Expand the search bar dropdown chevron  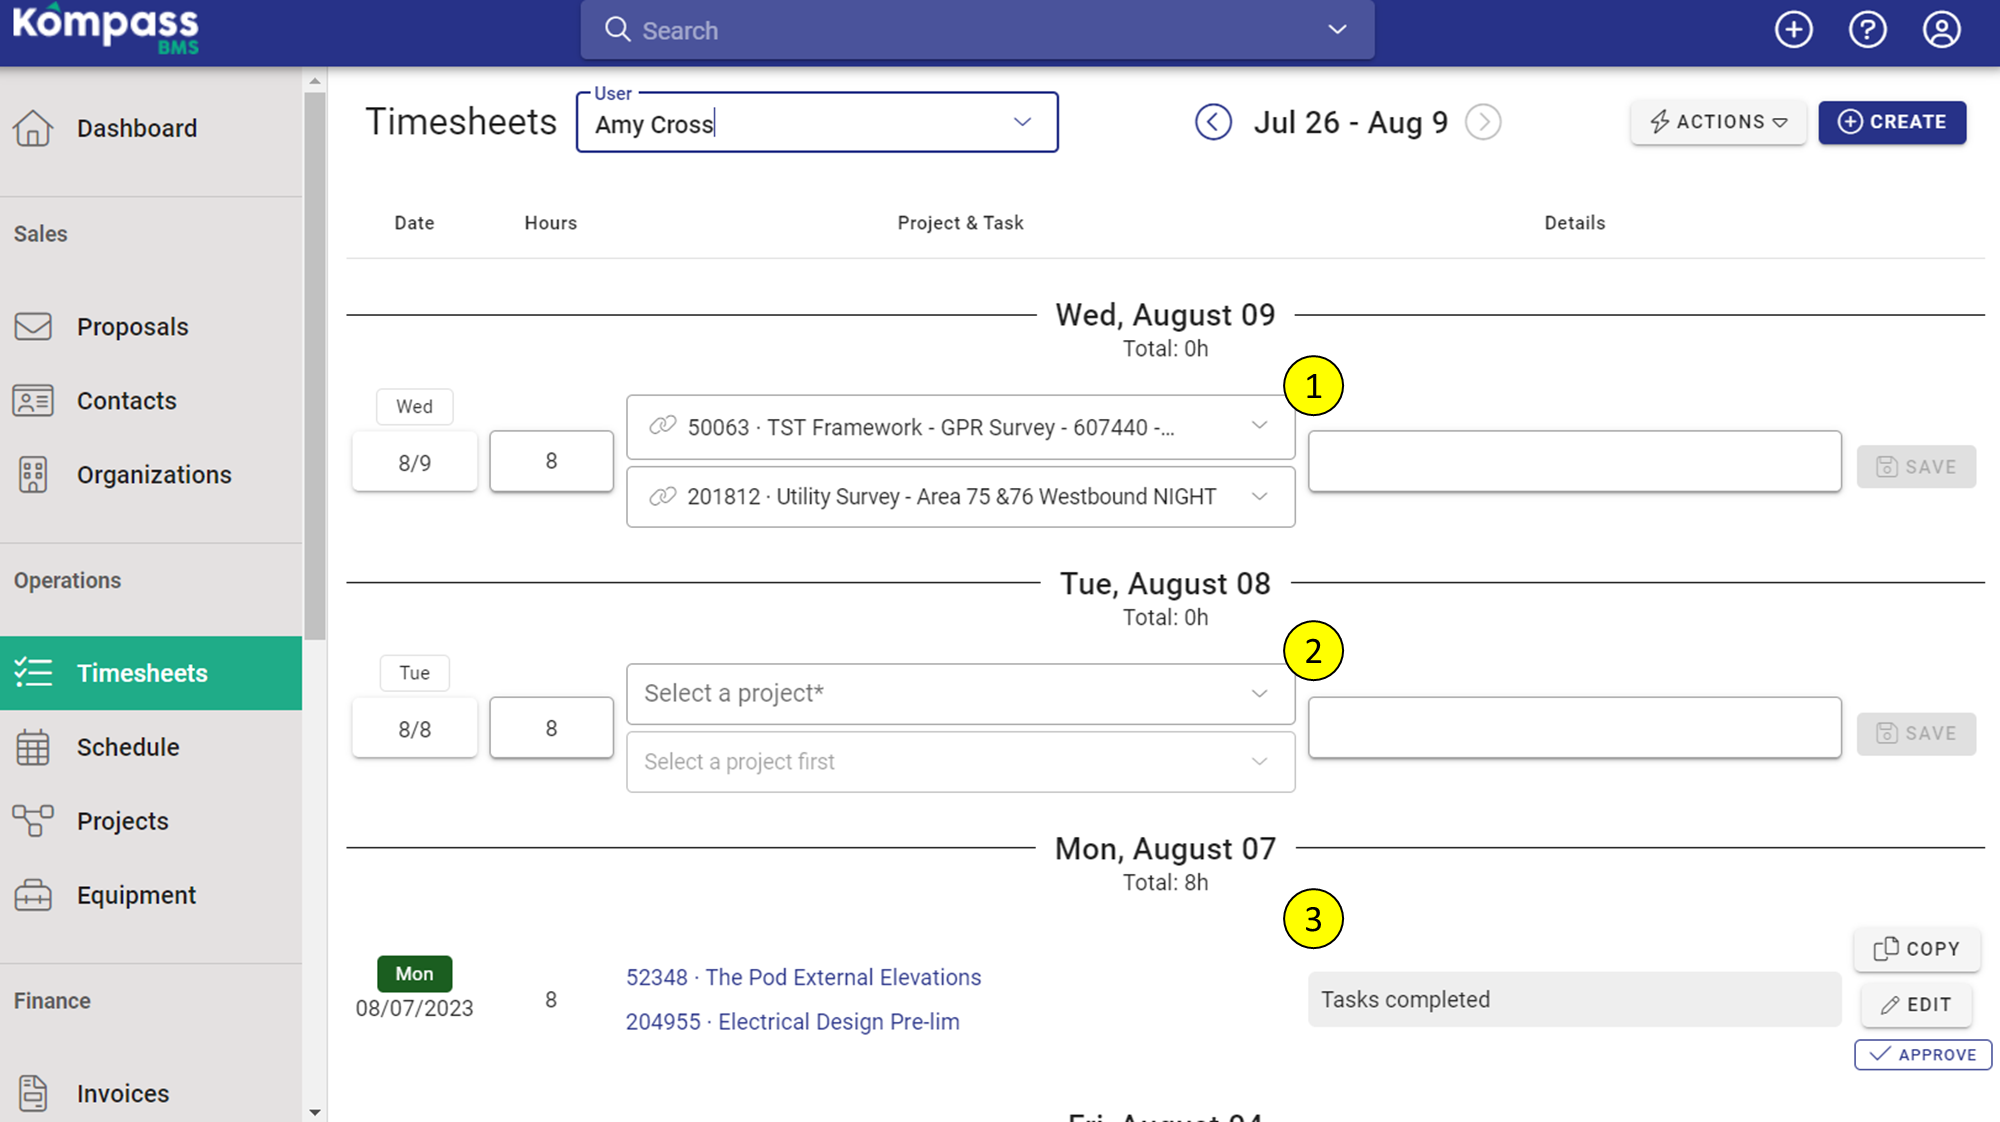point(1337,30)
